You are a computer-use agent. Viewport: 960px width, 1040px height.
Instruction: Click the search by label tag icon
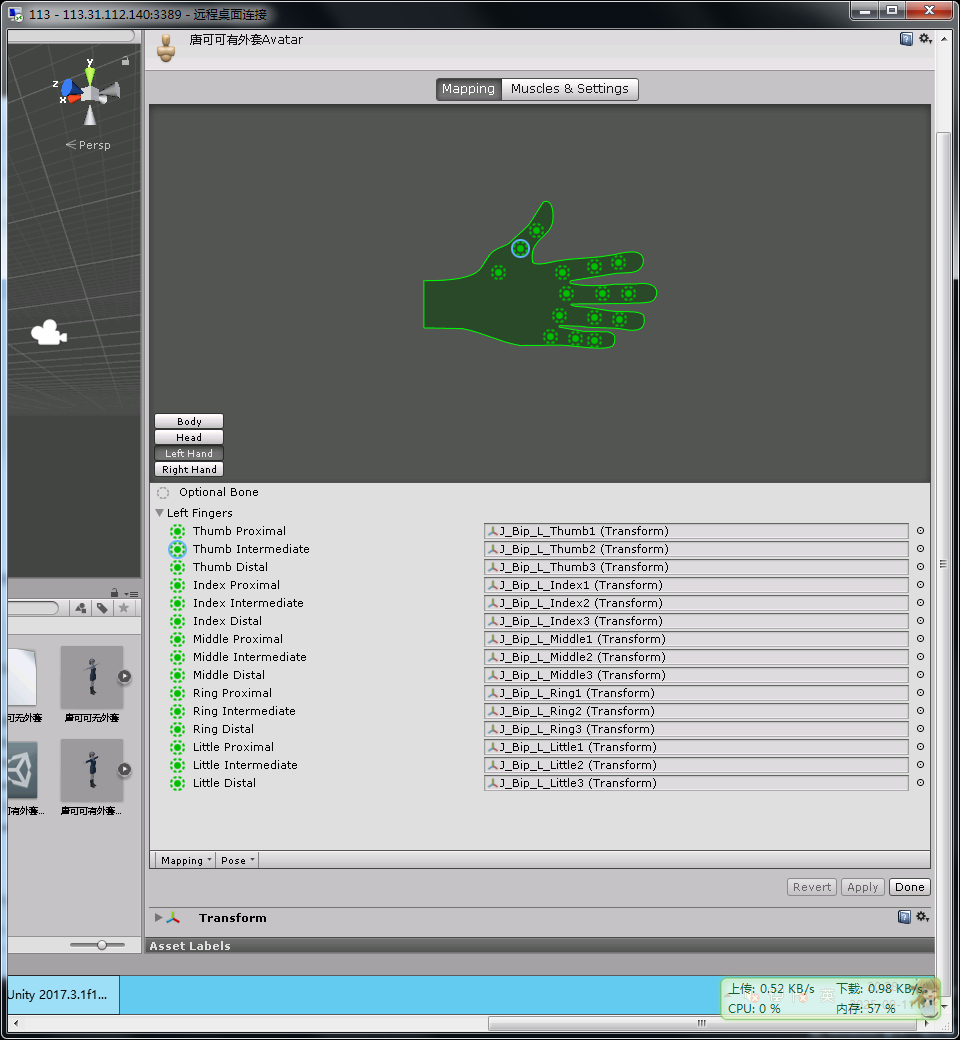pyautogui.click(x=102, y=608)
